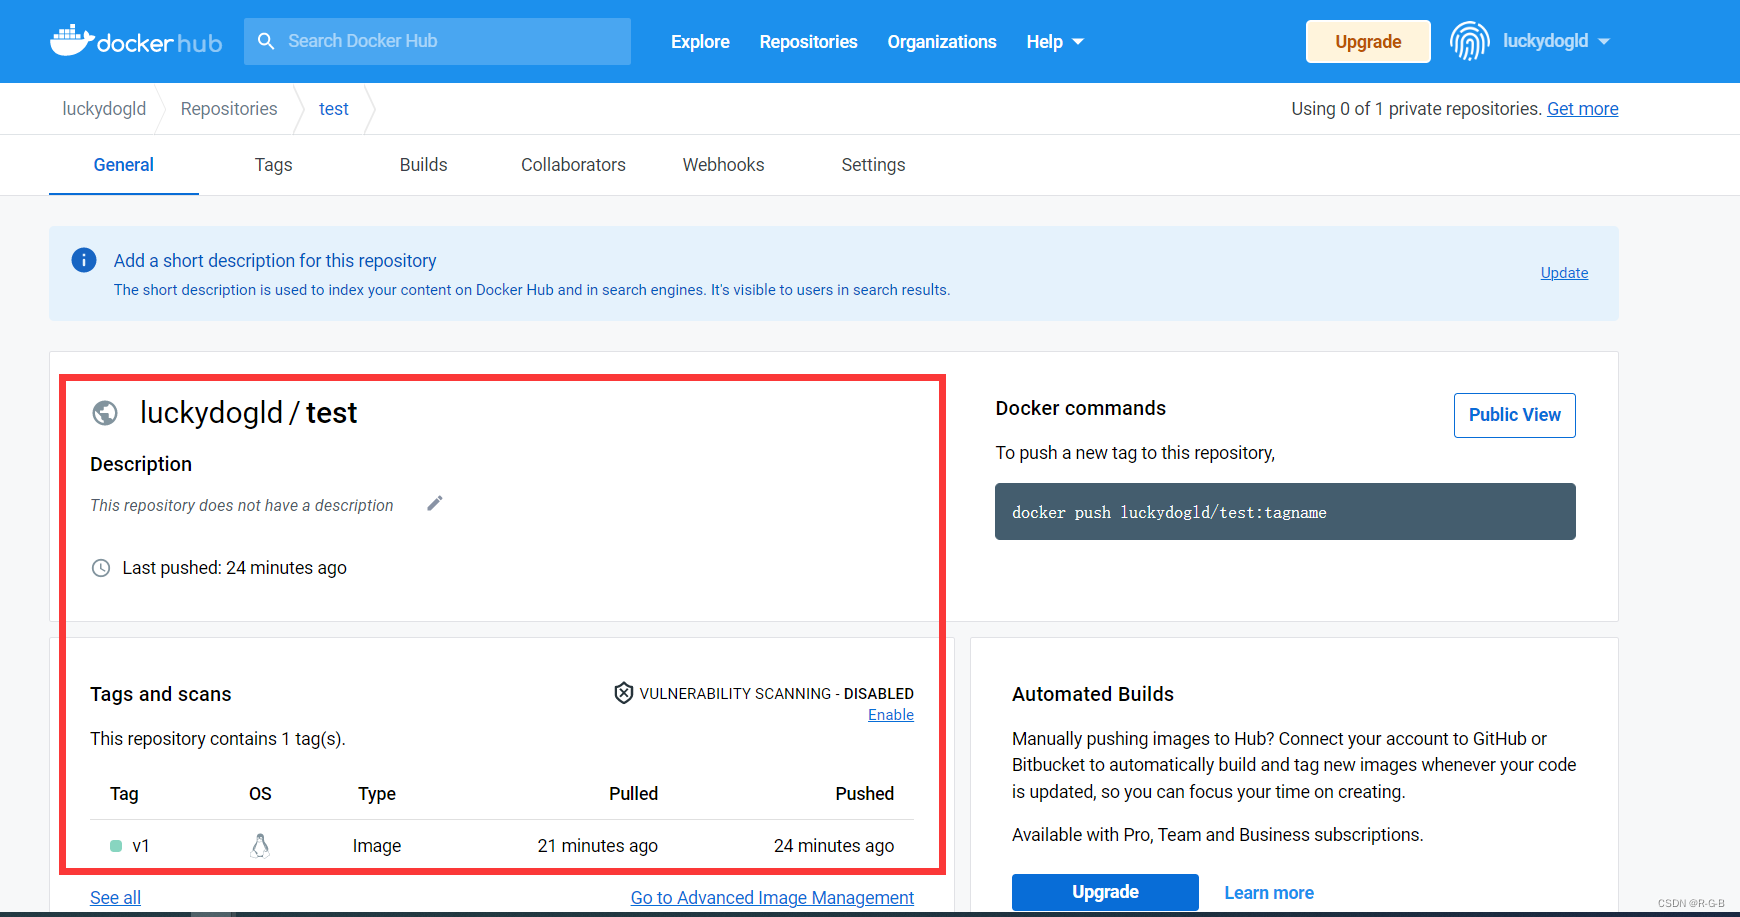Click Enable vulnerability scanning link

[890, 715]
